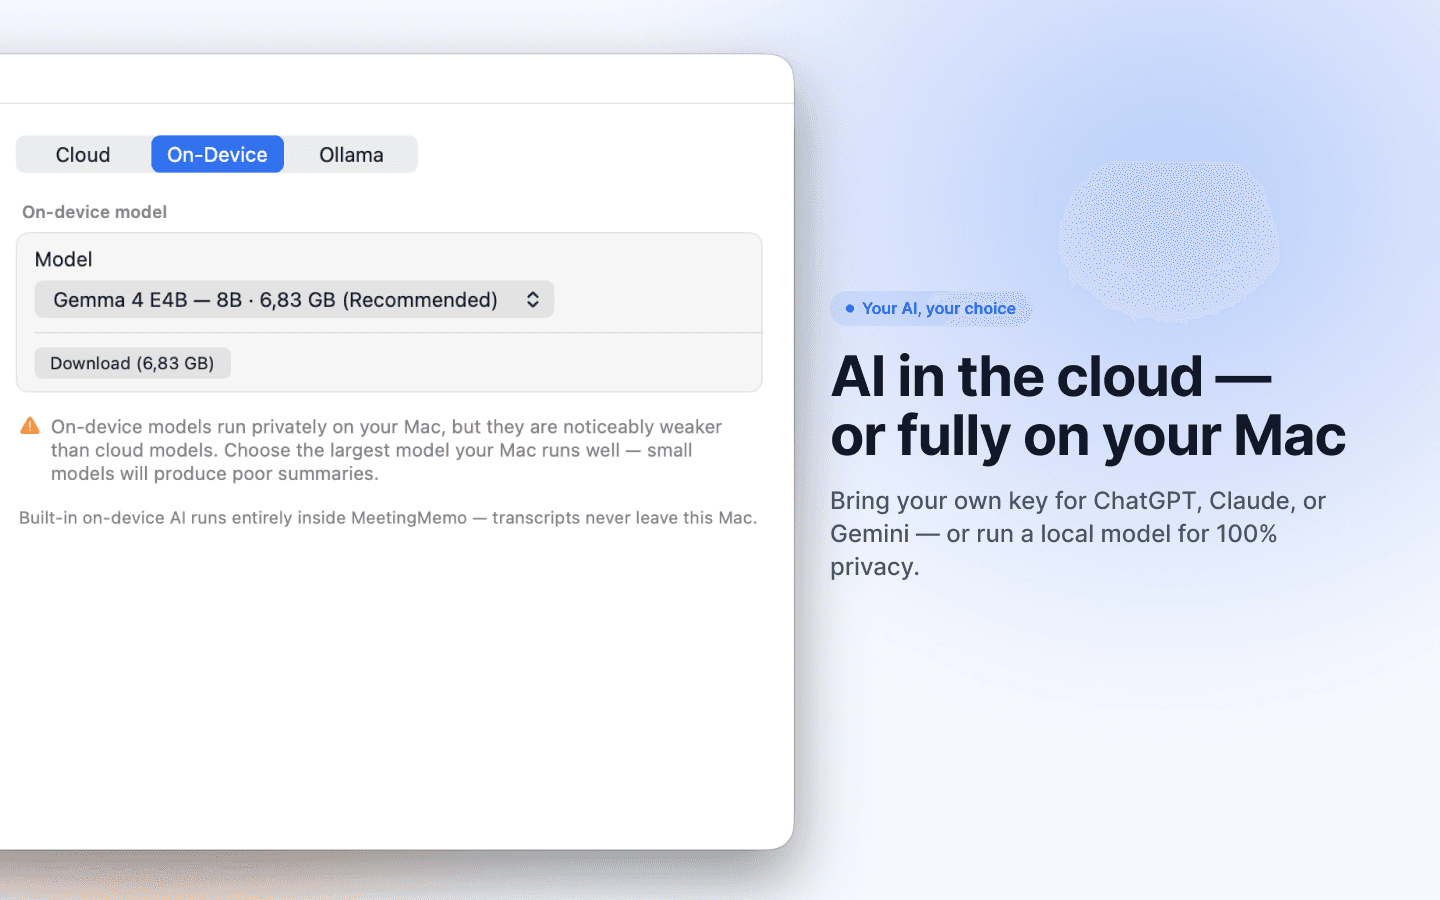Screen dimensions: 1440x900
Task: Click the 'Your AI, your choice' badge
Action: pos(930,308)
